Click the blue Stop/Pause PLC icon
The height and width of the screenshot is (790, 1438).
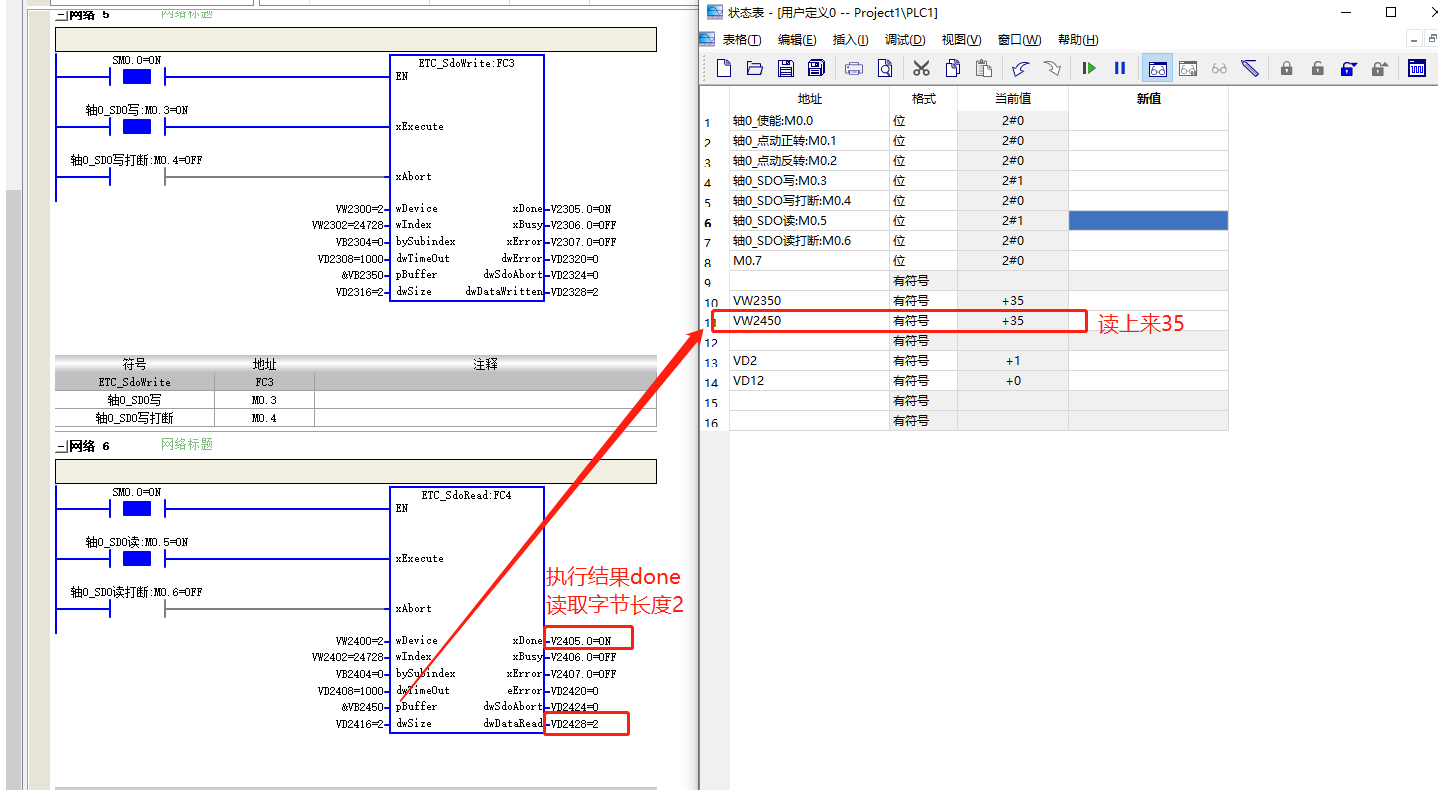click(x=1120, y=68)
